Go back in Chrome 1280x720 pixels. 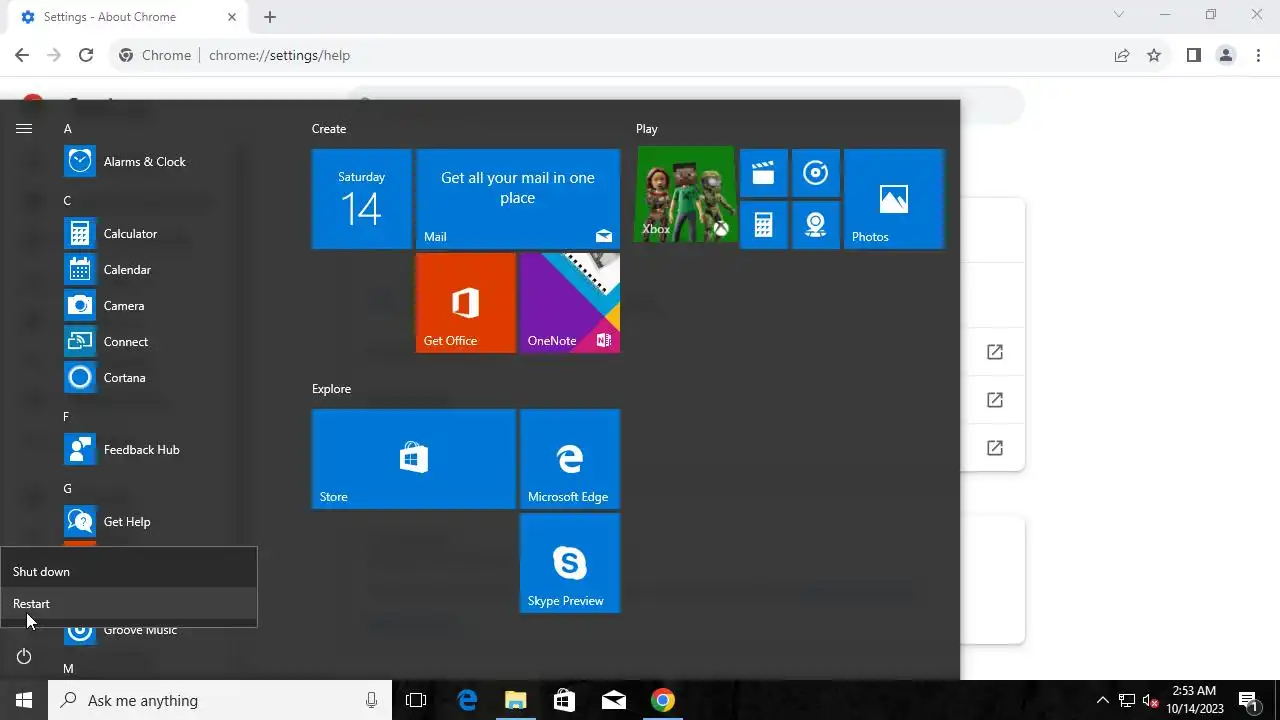click(22, 55)
